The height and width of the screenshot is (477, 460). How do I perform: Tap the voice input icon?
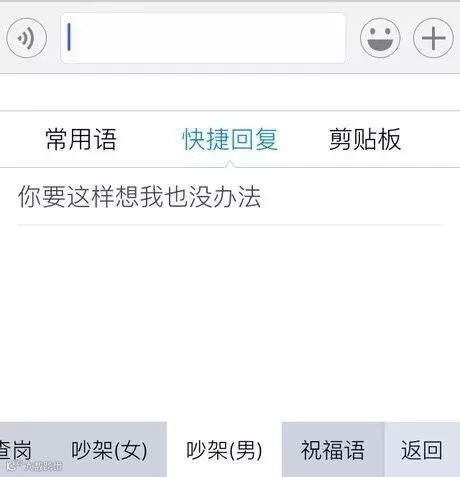27,38
